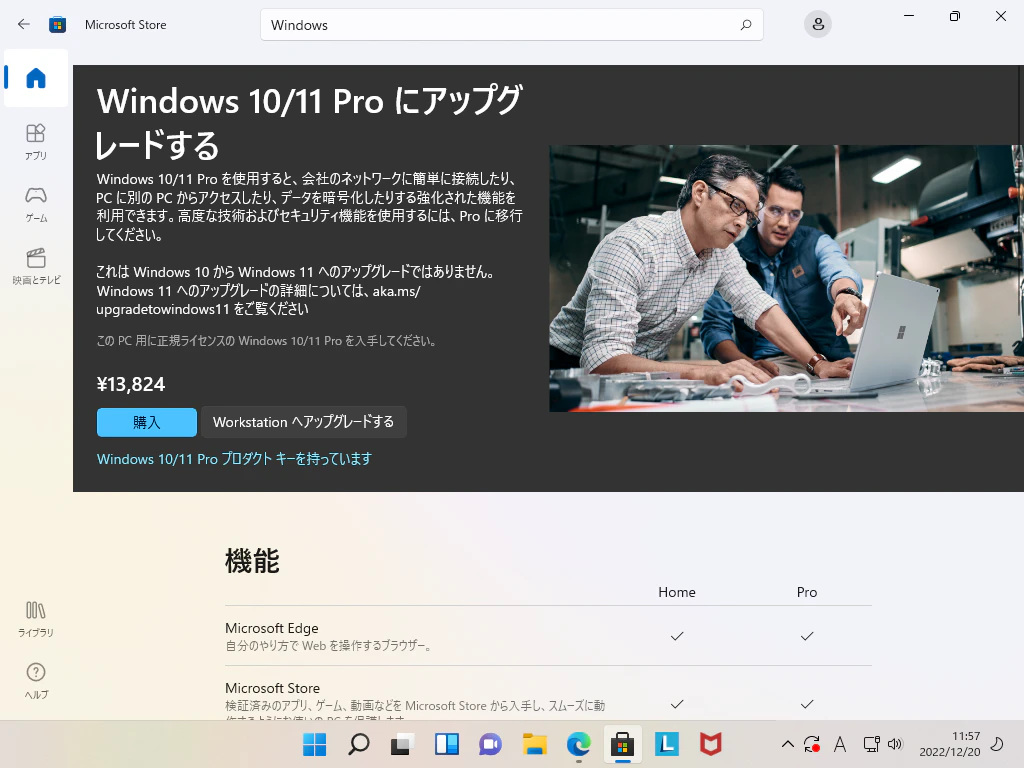This screenshot has height=768, width=1024.
Task: Open the Chat app on the taskbar
Action: pyautogui.click(x=490, y=744)
